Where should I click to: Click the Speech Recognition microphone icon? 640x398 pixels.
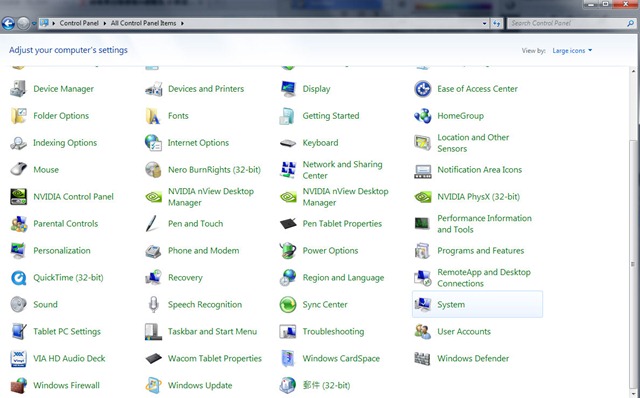point(153,304)
